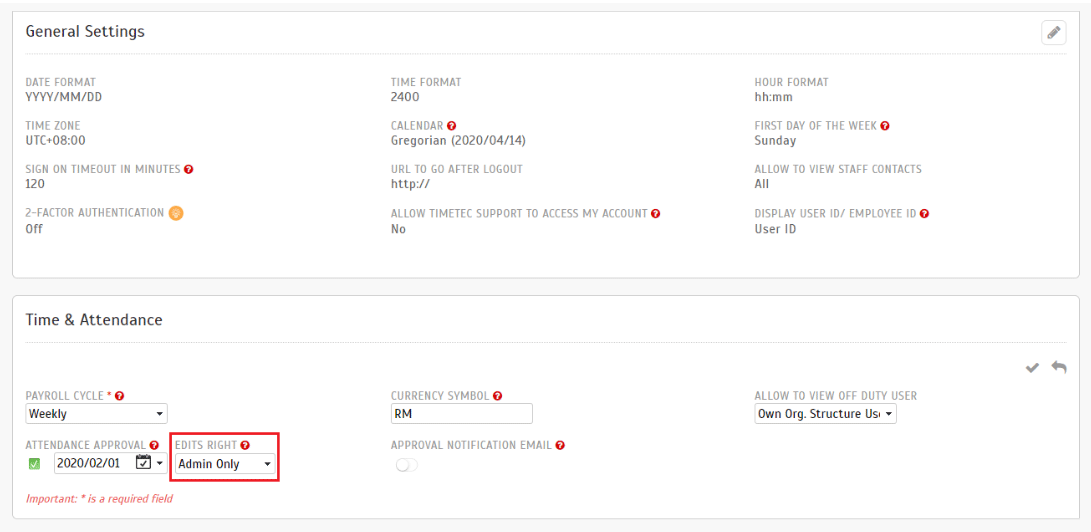
Task: Click the help icon beside Currency Symbol
Action: point(498,396)
